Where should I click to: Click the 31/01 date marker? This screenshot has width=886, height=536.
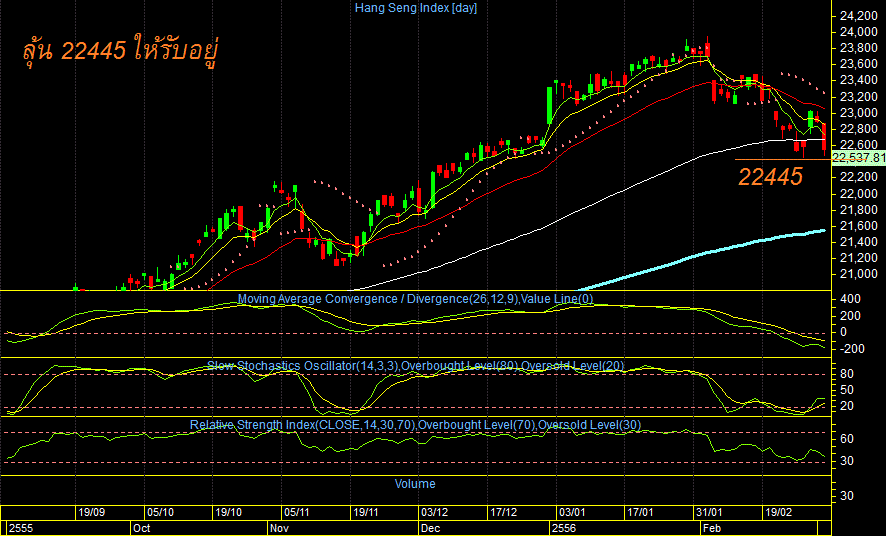click(709, 512)
